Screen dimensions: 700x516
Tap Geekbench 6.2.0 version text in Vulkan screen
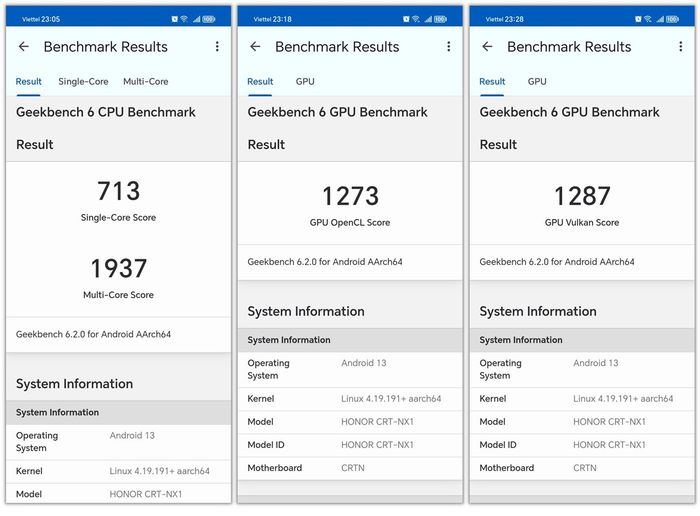(x=557, y=262)
